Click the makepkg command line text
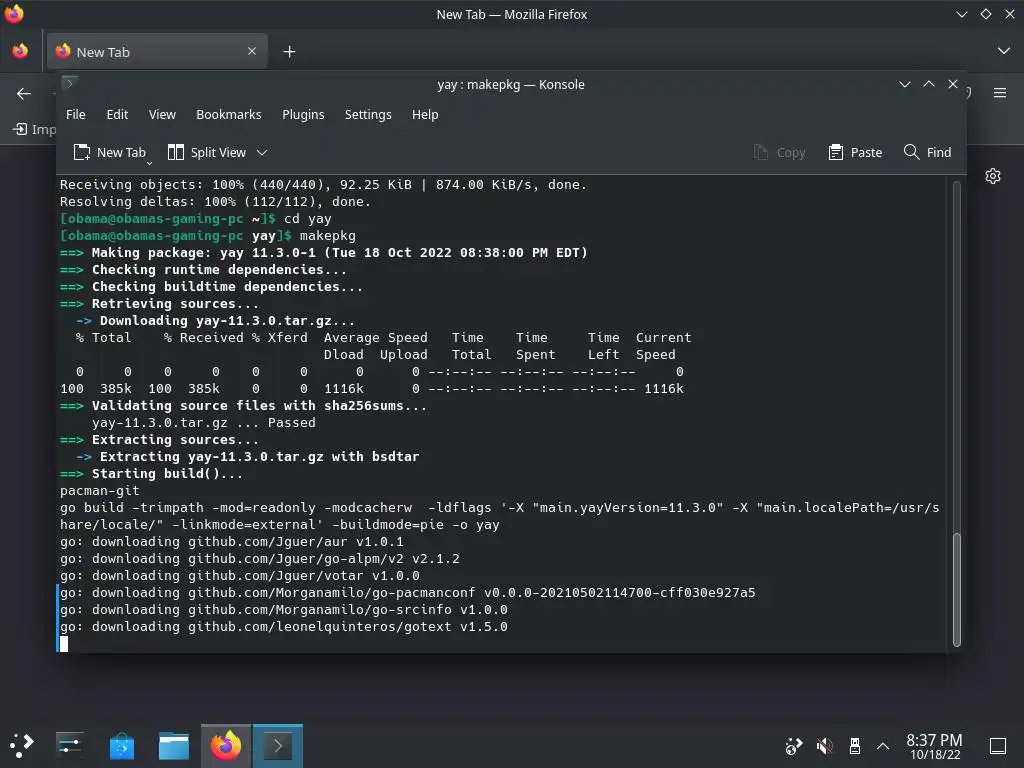This screenshot has width=1024, height=768. point(328,236)
